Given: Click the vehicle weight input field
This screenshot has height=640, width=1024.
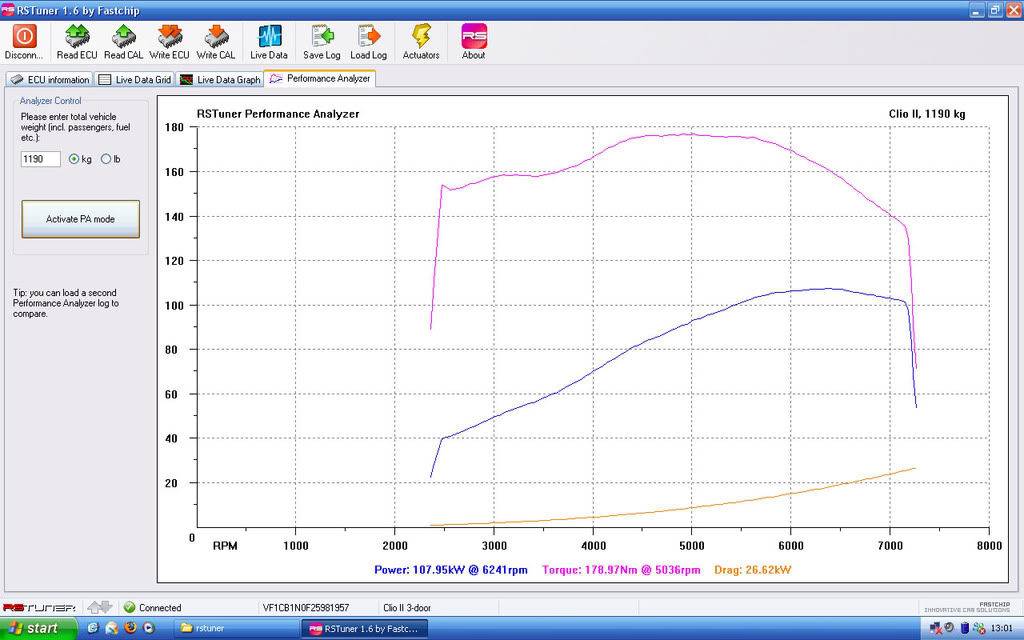Looking at the screenshot, I should click(x=40, y=159).
